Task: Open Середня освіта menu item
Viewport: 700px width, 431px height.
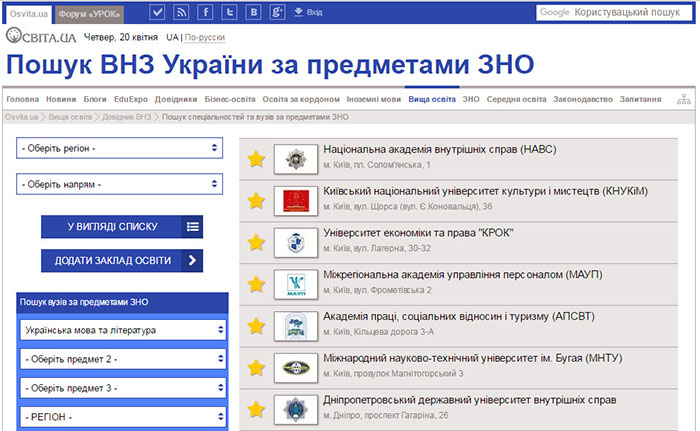Action: tap(517, 99)
